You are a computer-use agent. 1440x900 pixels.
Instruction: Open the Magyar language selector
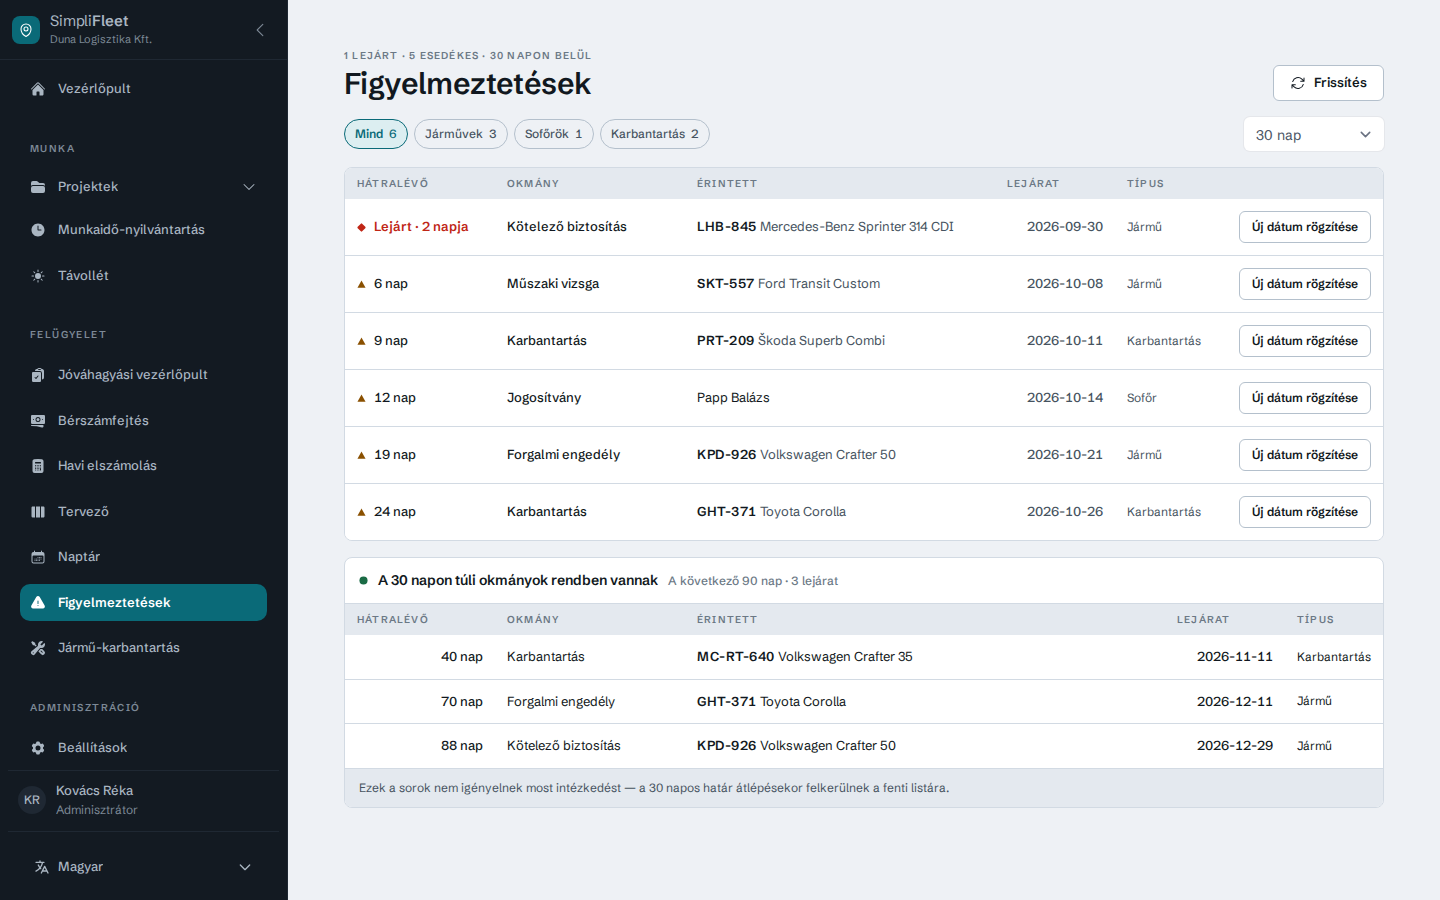pos(144,867)
